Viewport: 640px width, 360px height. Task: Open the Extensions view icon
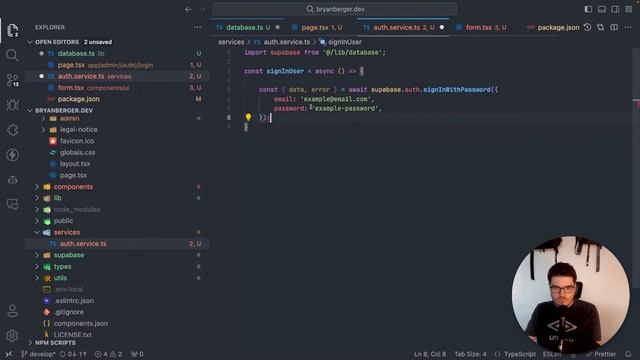(x=12, y=130)
